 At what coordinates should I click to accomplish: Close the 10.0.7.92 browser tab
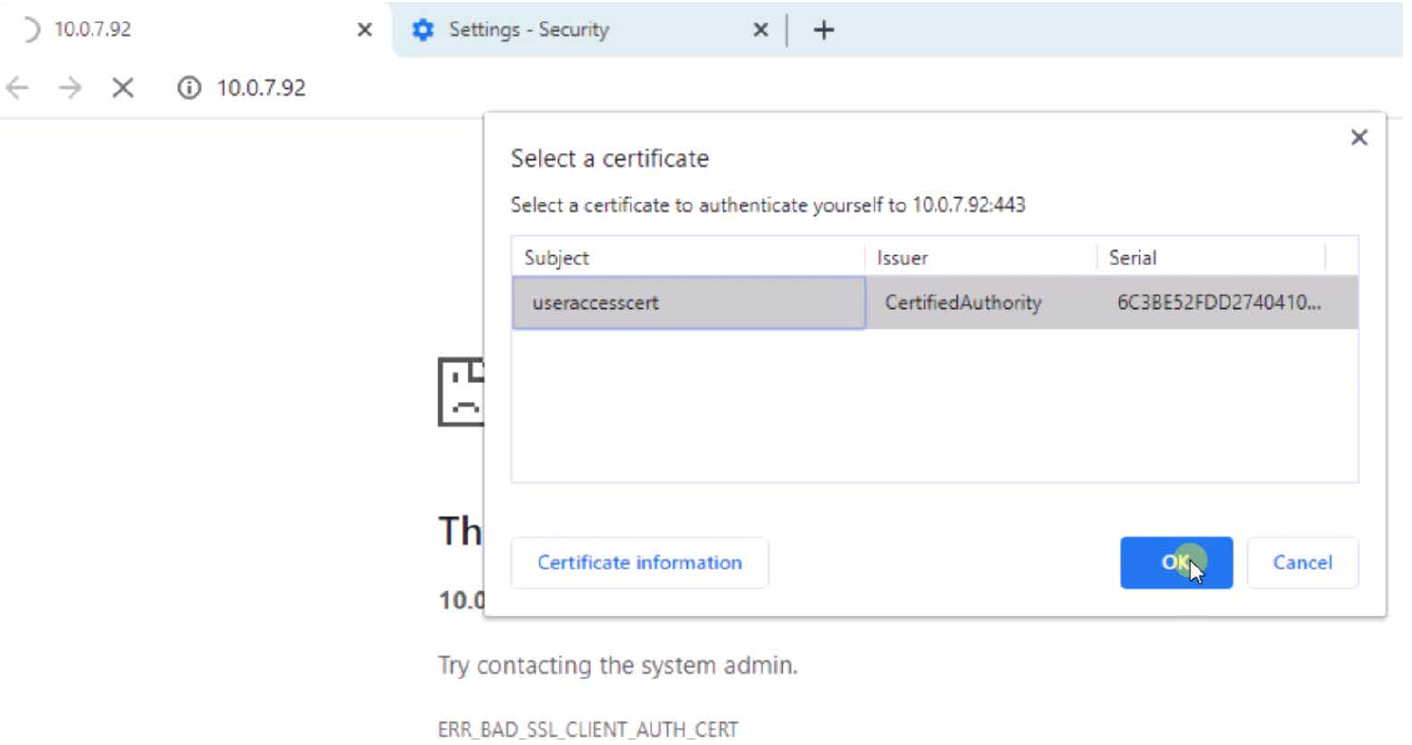click(x=365, y=30)
